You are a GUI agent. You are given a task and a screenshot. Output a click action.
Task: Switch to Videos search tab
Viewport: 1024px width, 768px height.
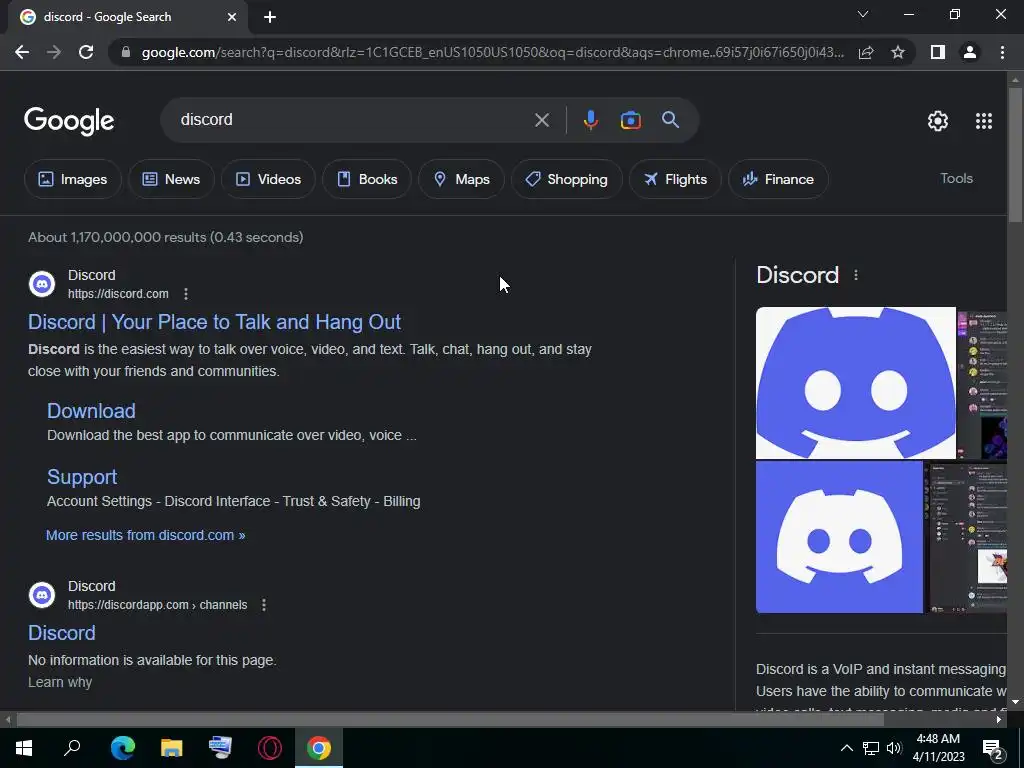tap(268, 179)
